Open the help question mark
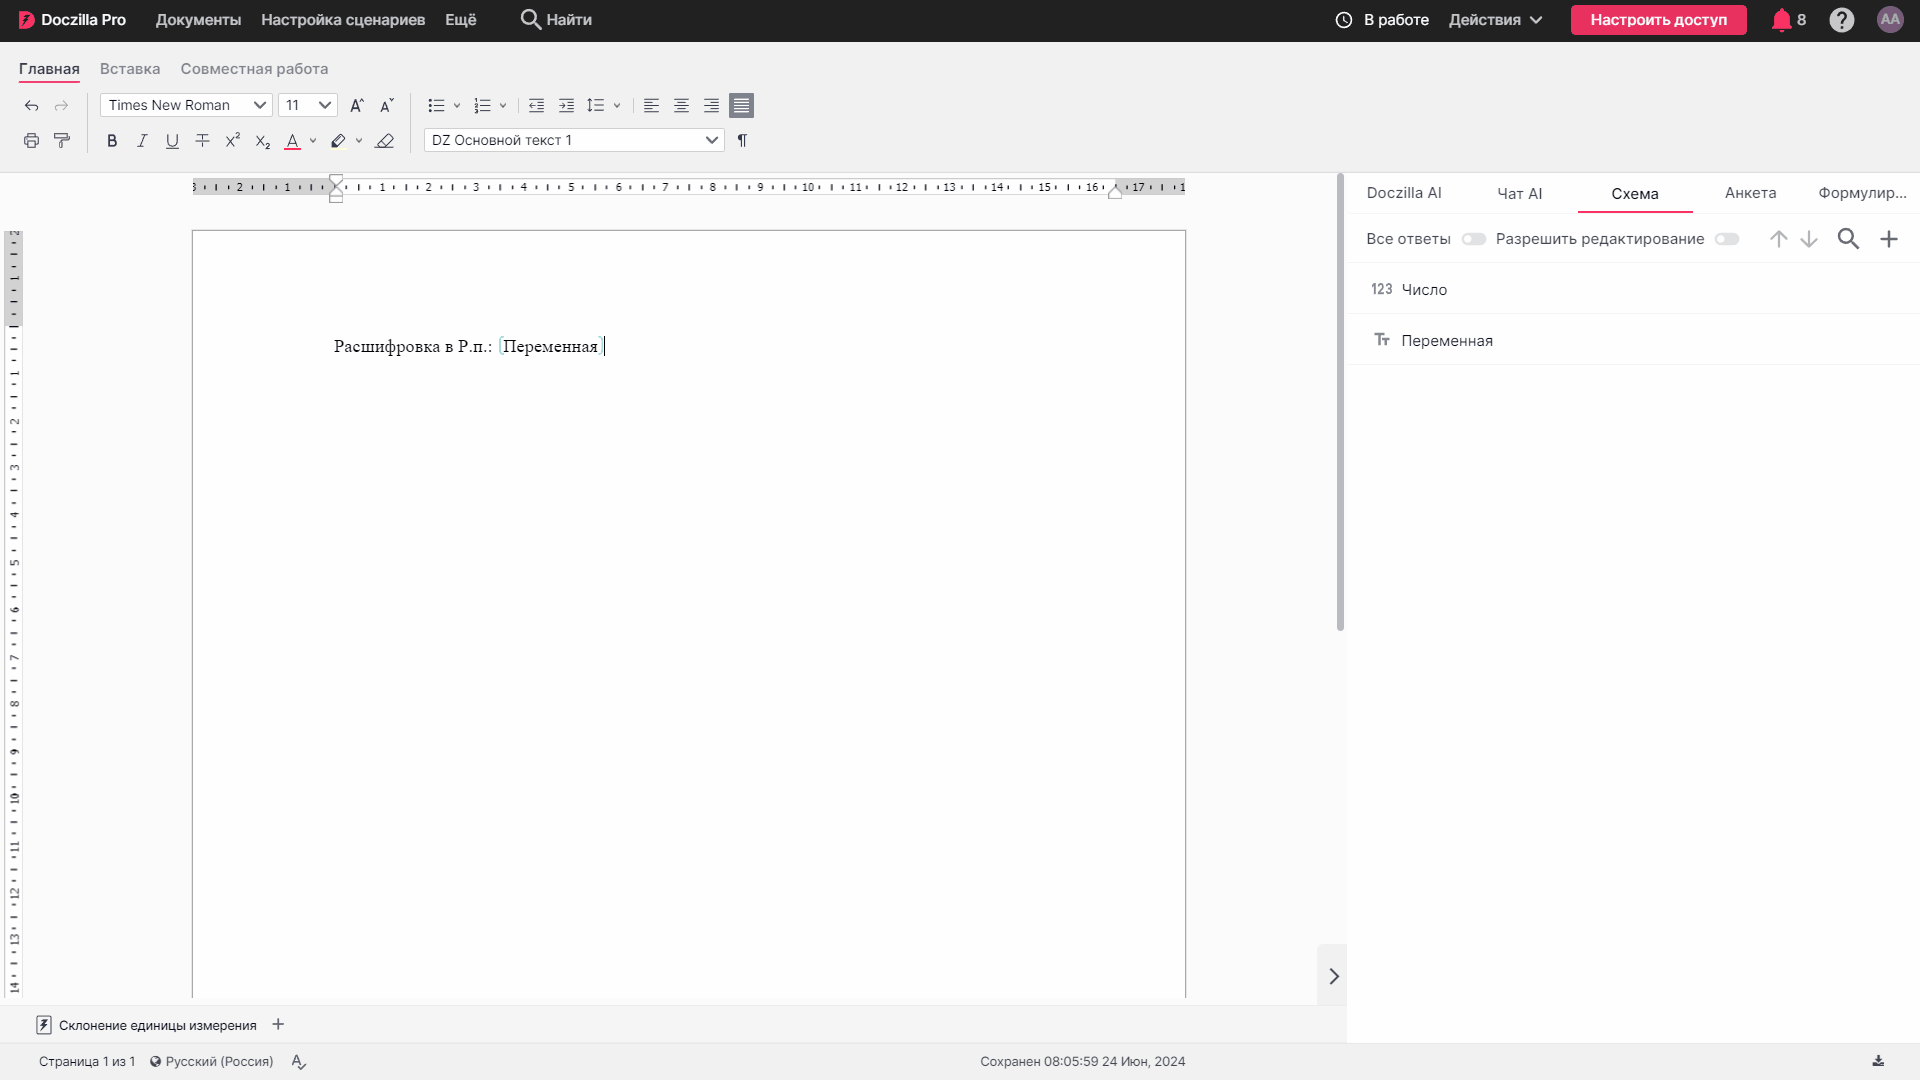The width and height of the screenshot is (1920, 1080). pyautogui.click(x=1841, y=20)
